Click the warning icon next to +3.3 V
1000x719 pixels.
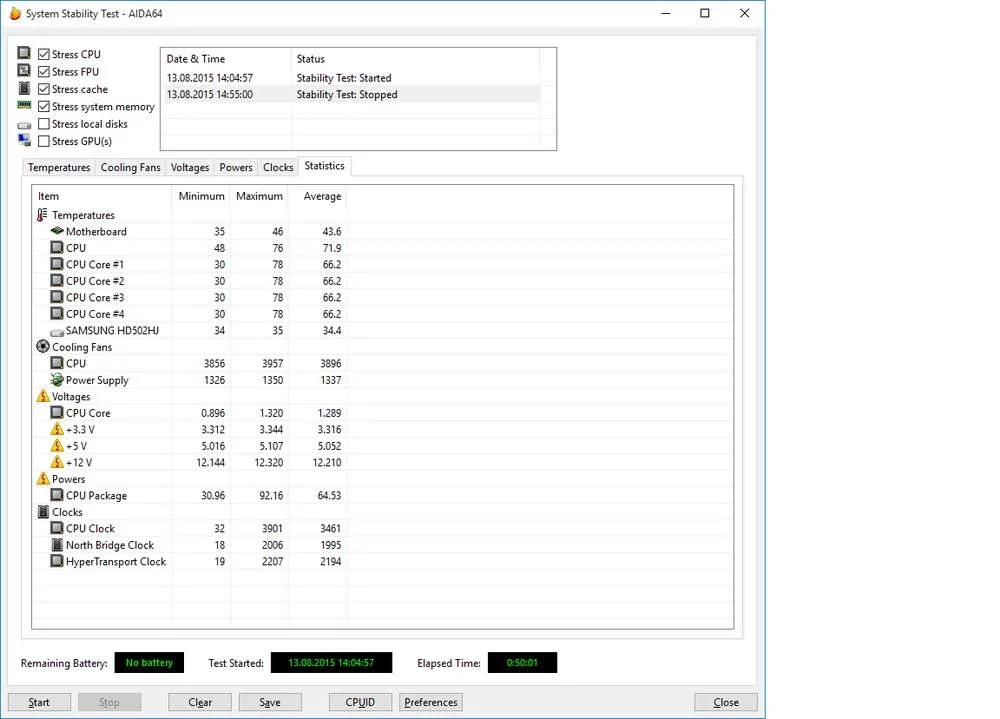pos(57,429)
